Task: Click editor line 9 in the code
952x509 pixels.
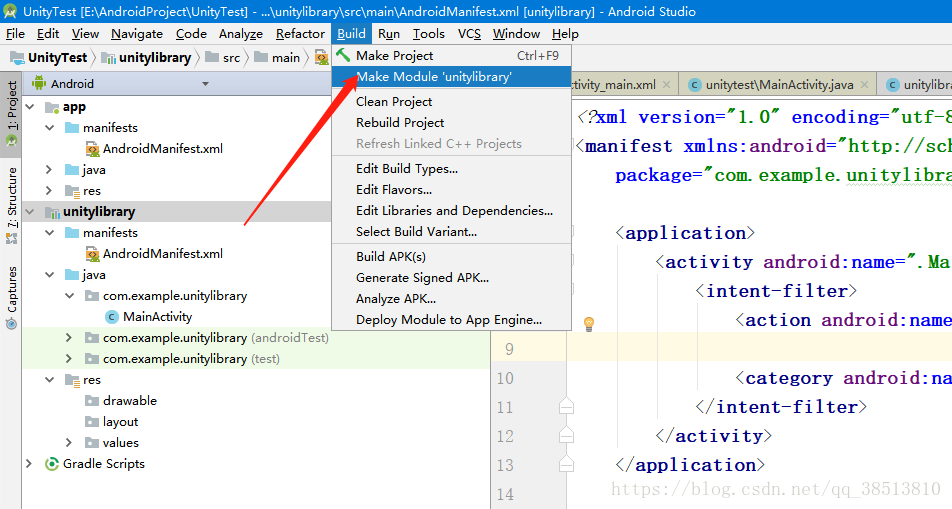Action: pos(759,349)
